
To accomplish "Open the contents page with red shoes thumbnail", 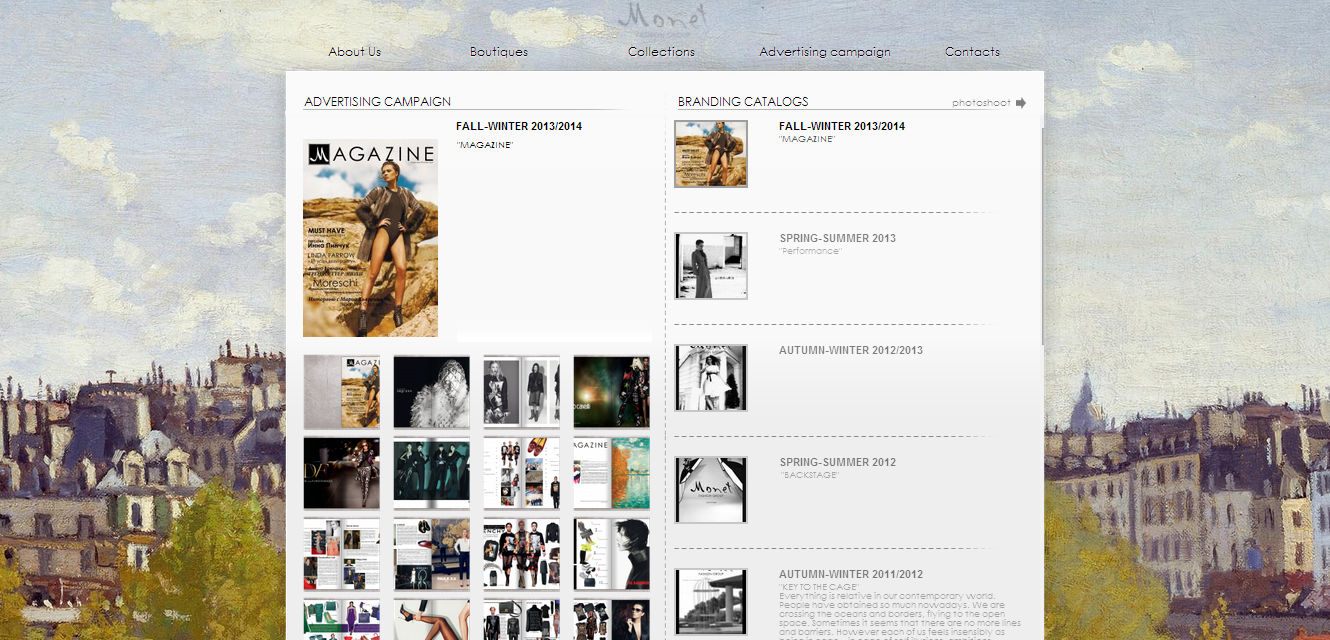I will point(522,473).
